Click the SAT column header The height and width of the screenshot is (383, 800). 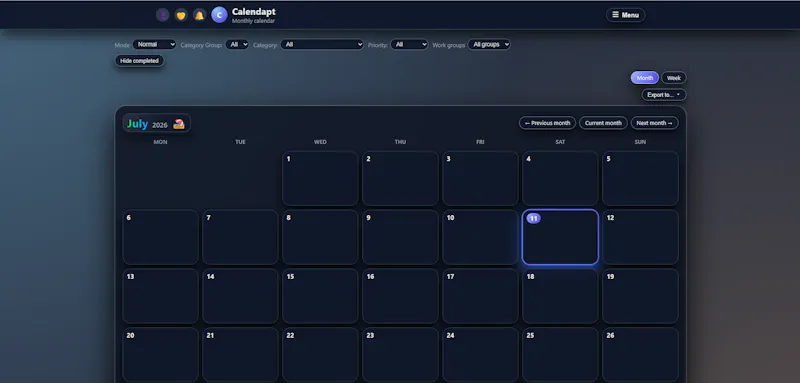[560, 142]
